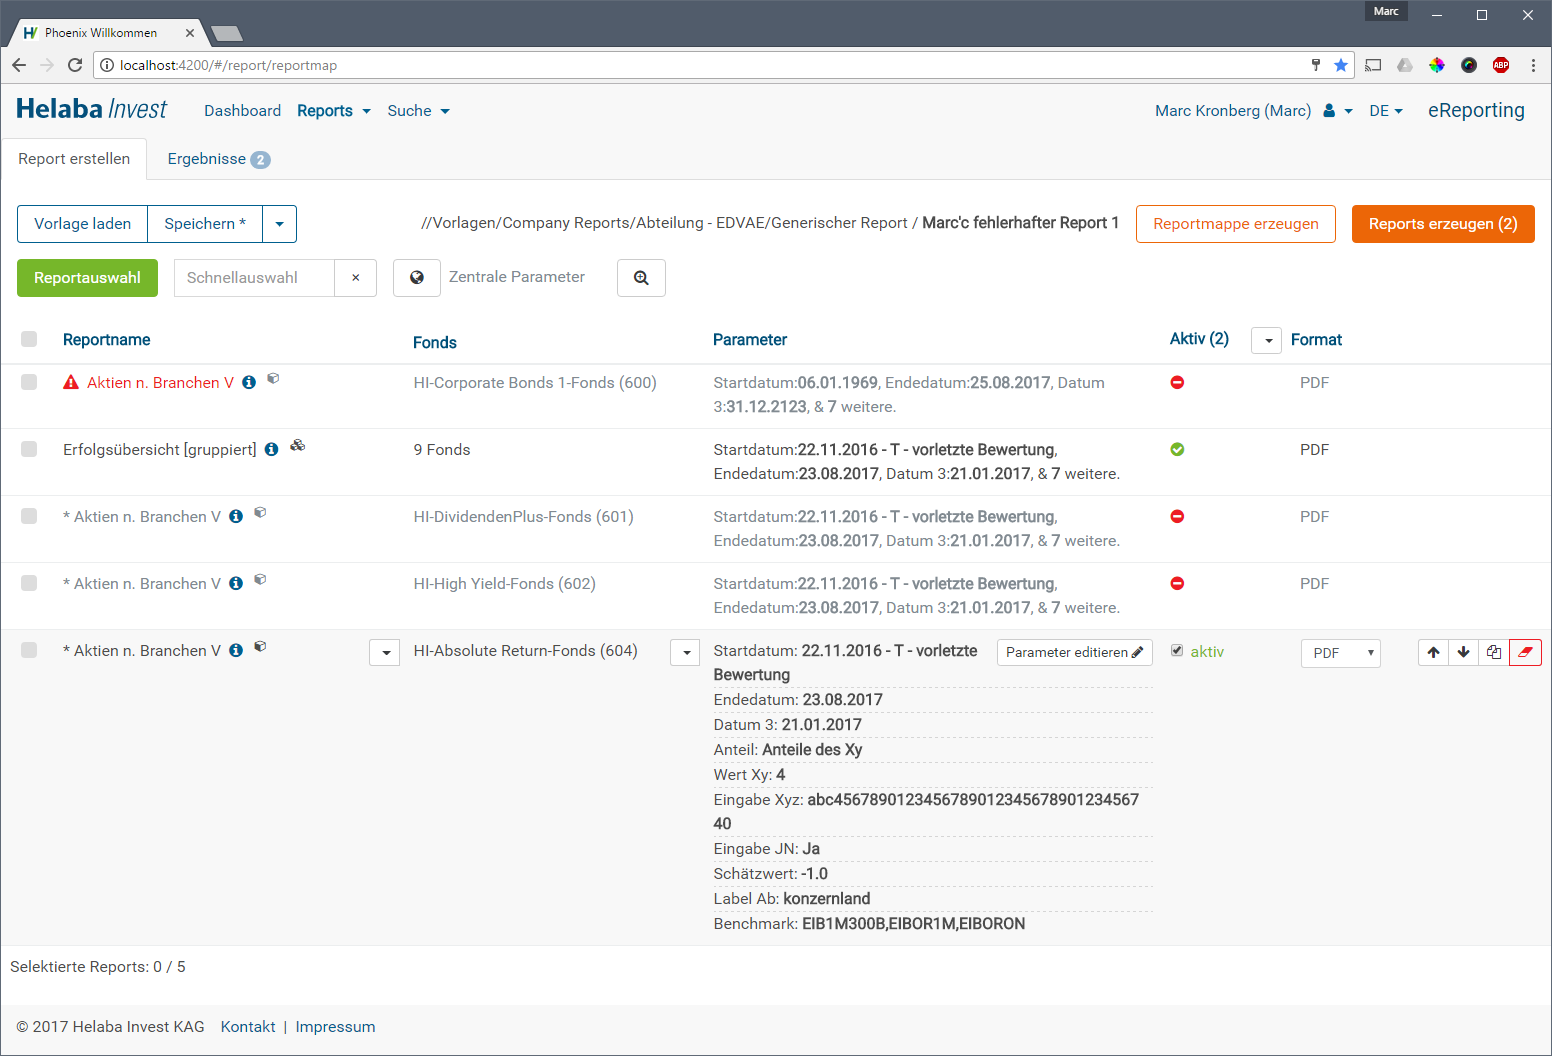Click the red warning triangle icon

71,383
